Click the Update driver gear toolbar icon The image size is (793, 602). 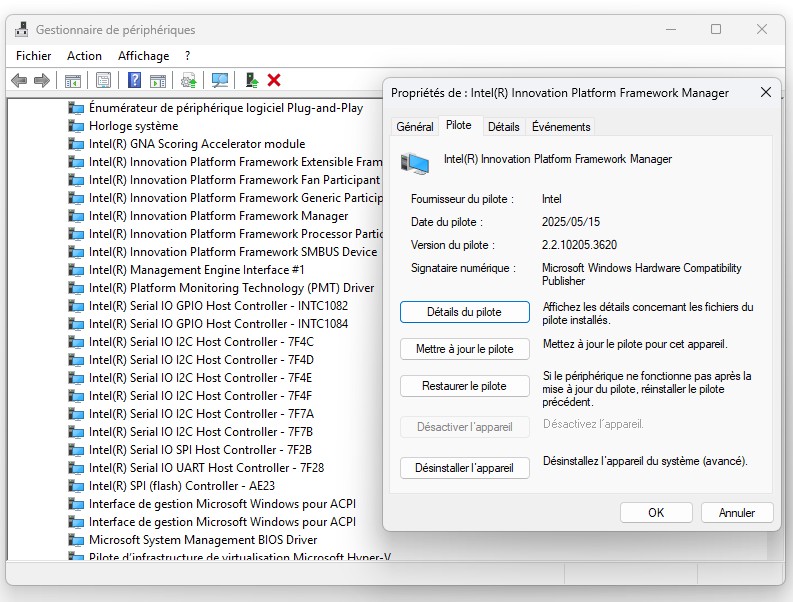pos(188,80)
